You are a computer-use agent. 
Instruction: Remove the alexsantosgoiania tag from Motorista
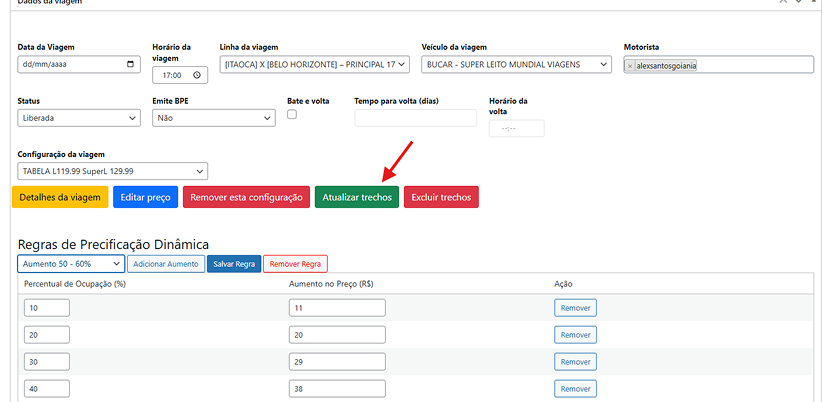(630, 66)
